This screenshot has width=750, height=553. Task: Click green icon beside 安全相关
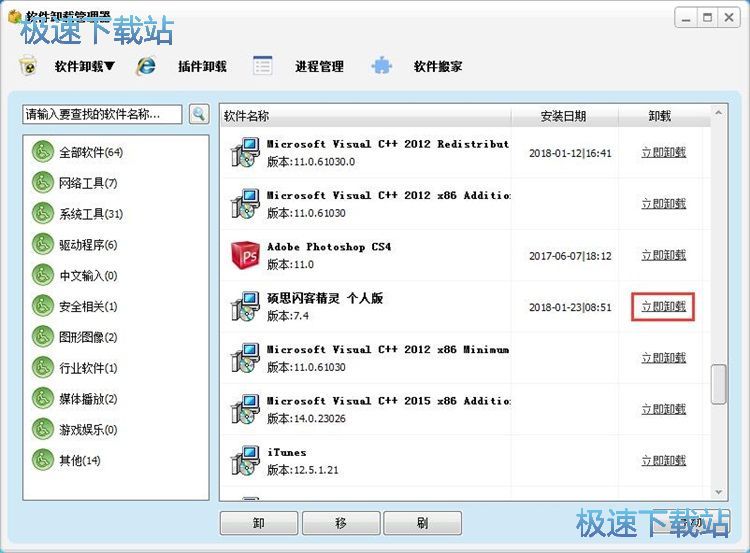click(x=43, y=306)
